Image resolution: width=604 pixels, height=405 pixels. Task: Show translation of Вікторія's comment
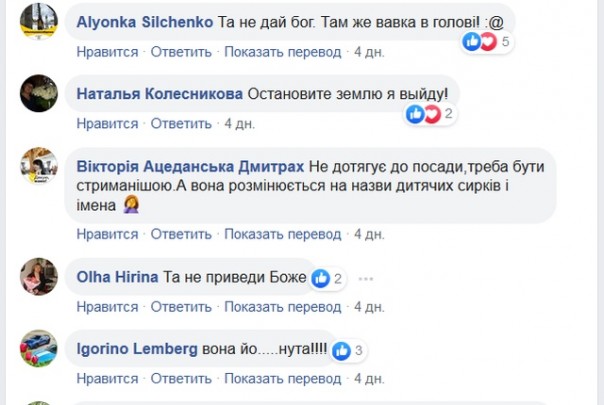(280, 234)
